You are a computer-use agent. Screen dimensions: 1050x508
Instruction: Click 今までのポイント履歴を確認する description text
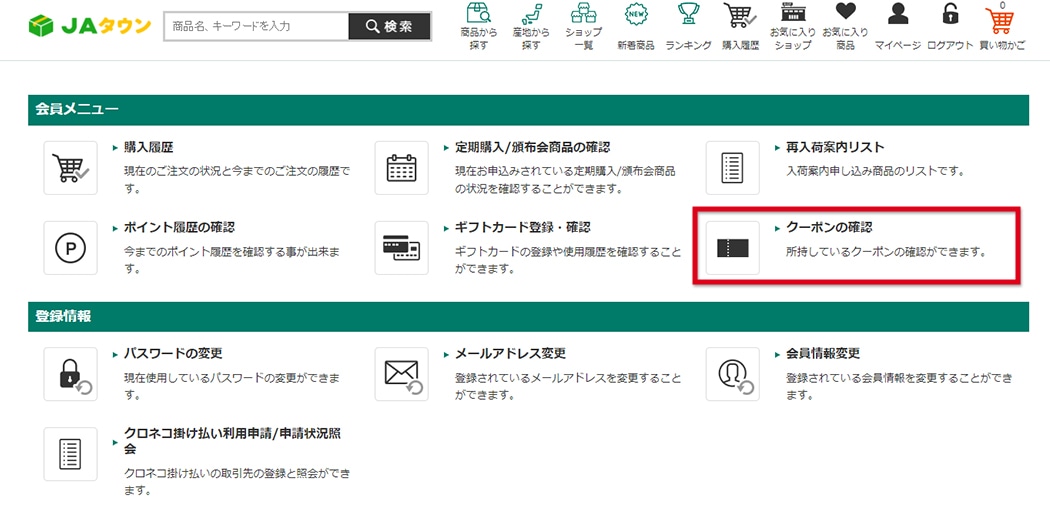(x=232, y=260)
